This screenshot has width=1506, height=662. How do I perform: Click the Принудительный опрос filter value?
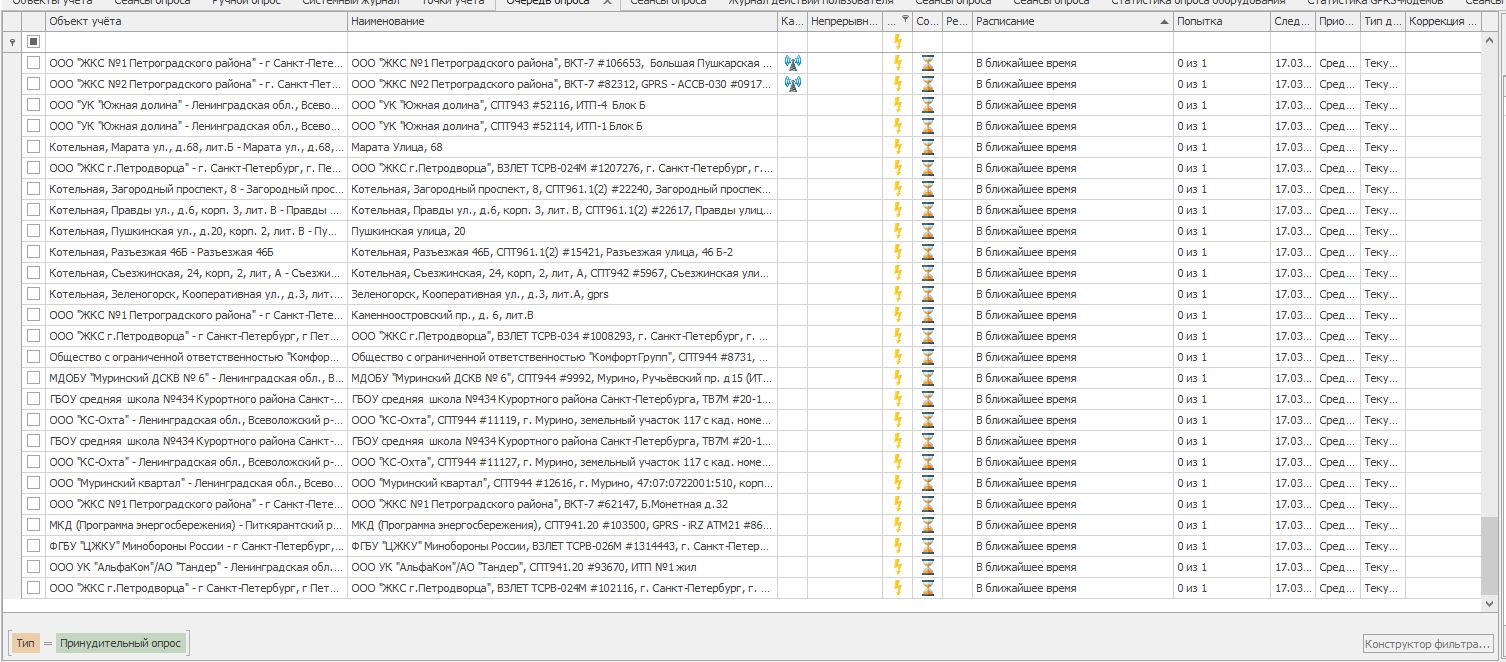click(121, 643)
